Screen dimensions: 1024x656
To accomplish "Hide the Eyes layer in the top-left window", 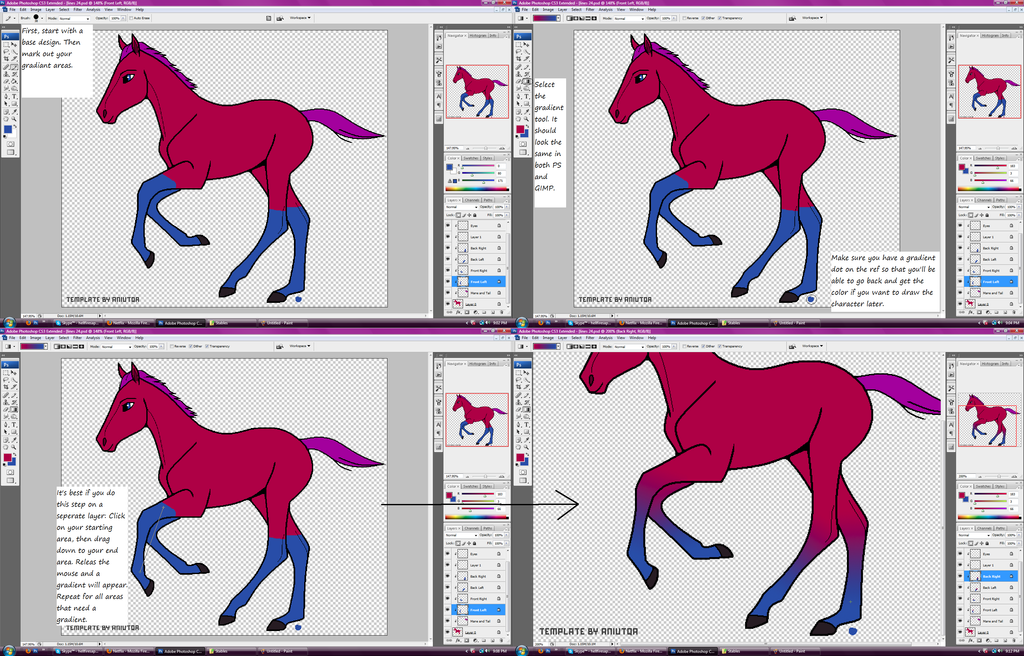I will tap(448, 225).
